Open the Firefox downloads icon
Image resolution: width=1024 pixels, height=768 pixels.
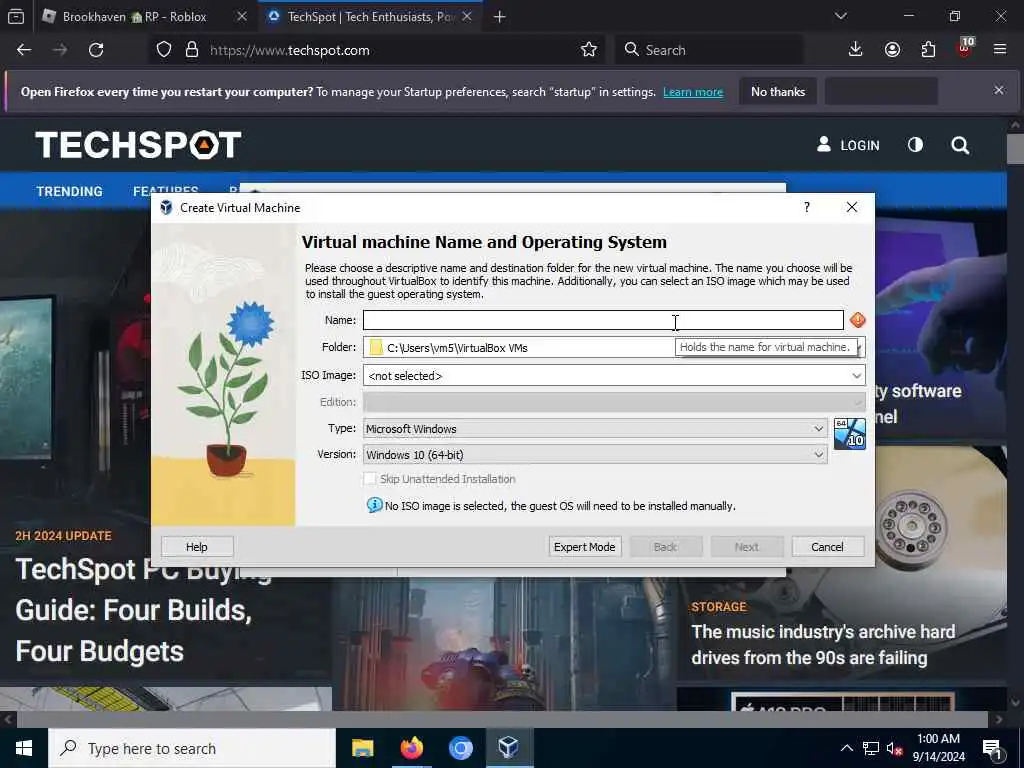point(855,50)
